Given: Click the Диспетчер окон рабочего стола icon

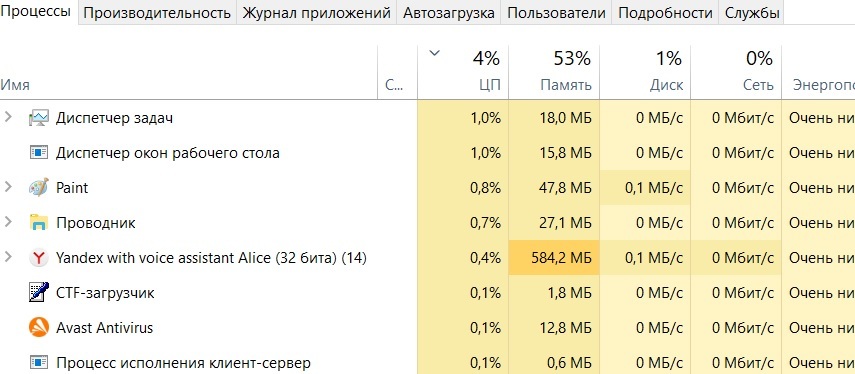Looking at the screenshot, I should (39, 153).
